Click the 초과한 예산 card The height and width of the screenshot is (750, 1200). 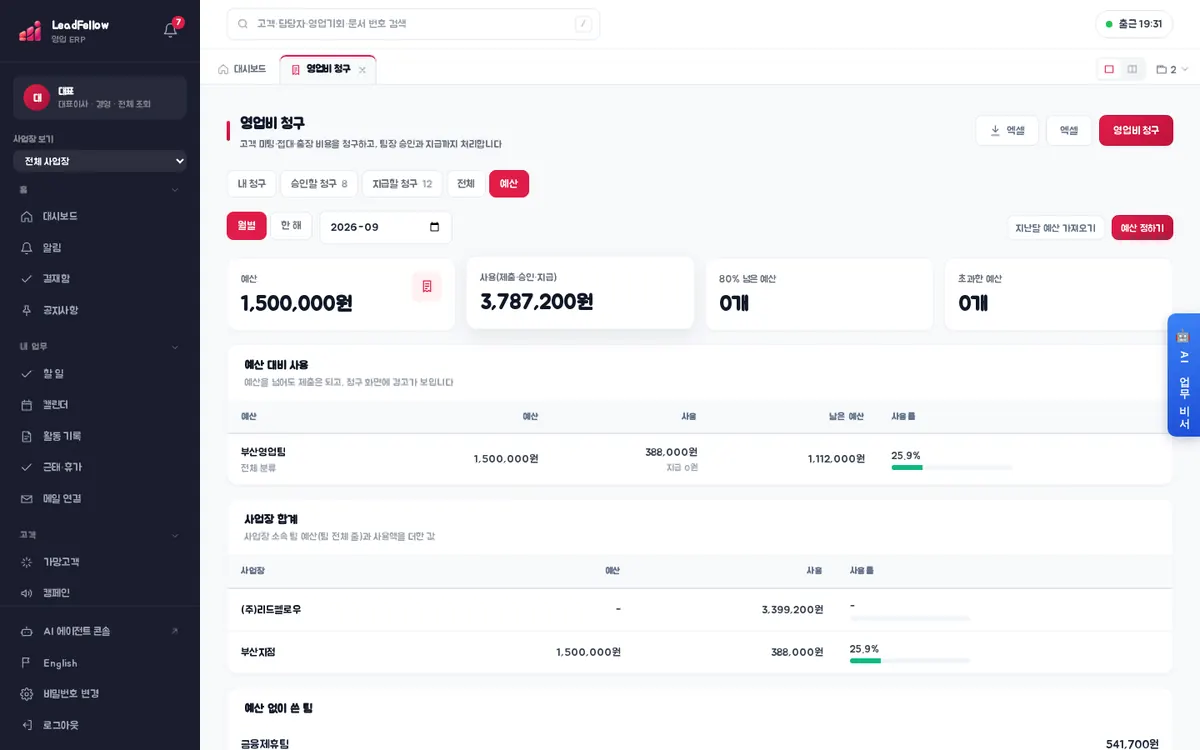tap(1058, 293)
